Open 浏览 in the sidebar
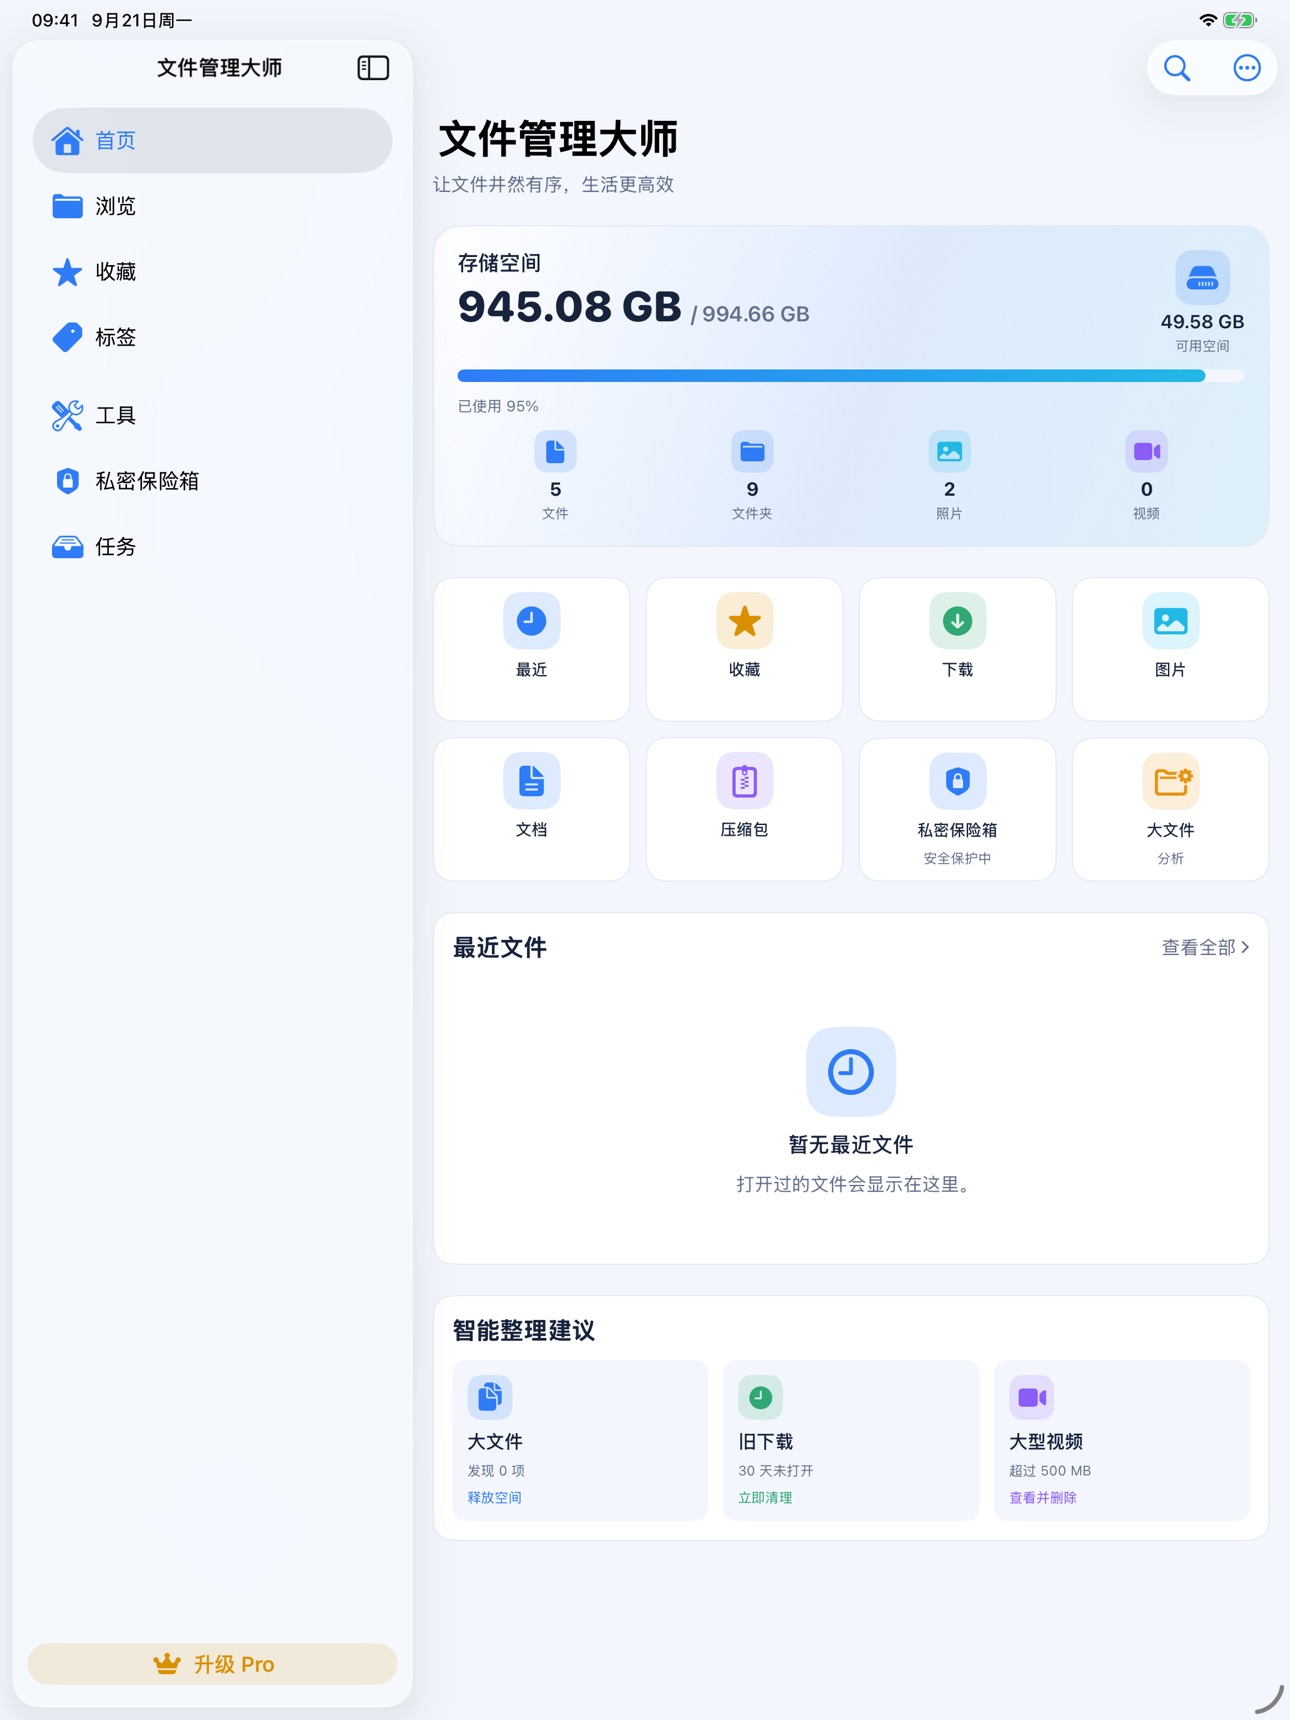Image resolution: width=1290 pixels, height=1720 pixels. 212,206
